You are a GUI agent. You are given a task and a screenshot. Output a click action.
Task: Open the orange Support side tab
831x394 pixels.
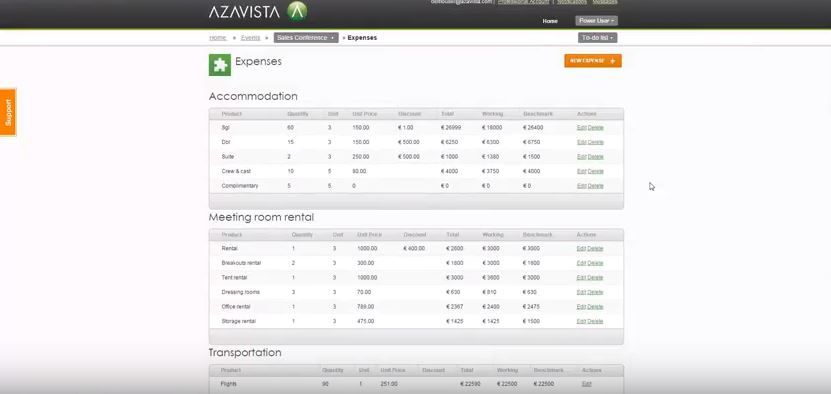pos(8,112)
